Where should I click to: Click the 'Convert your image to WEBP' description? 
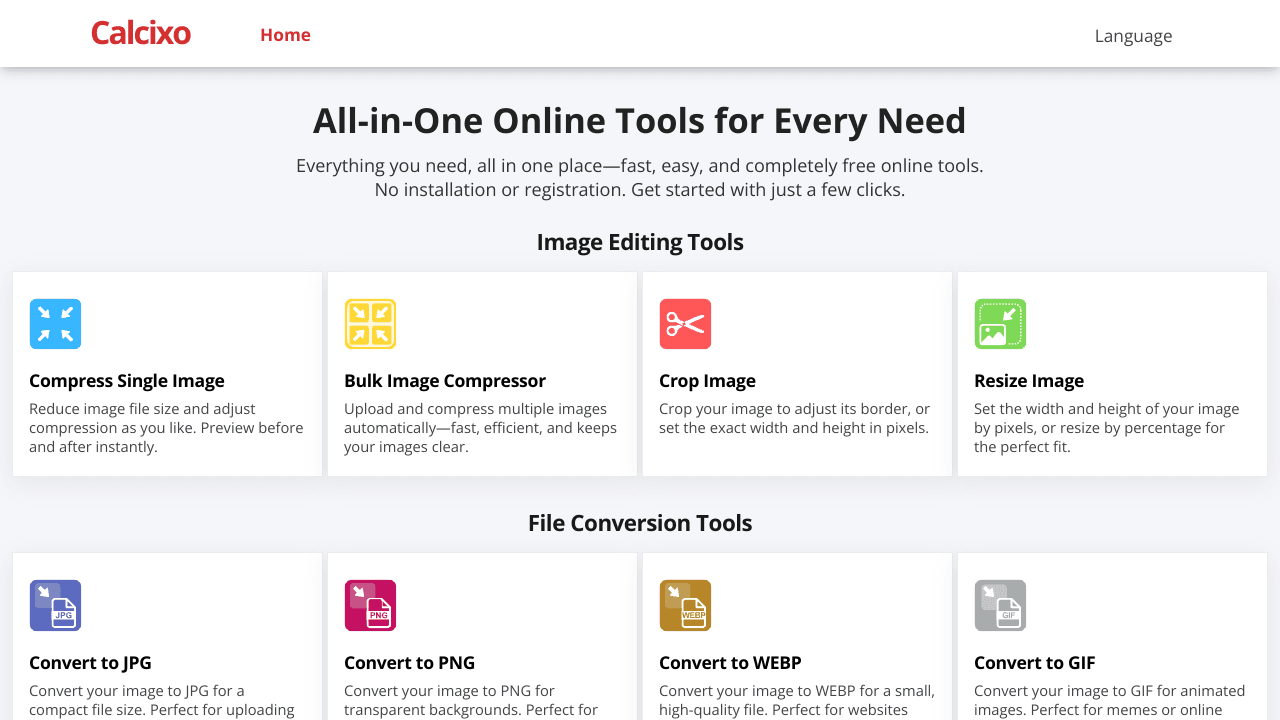click(x=797, y=700)
